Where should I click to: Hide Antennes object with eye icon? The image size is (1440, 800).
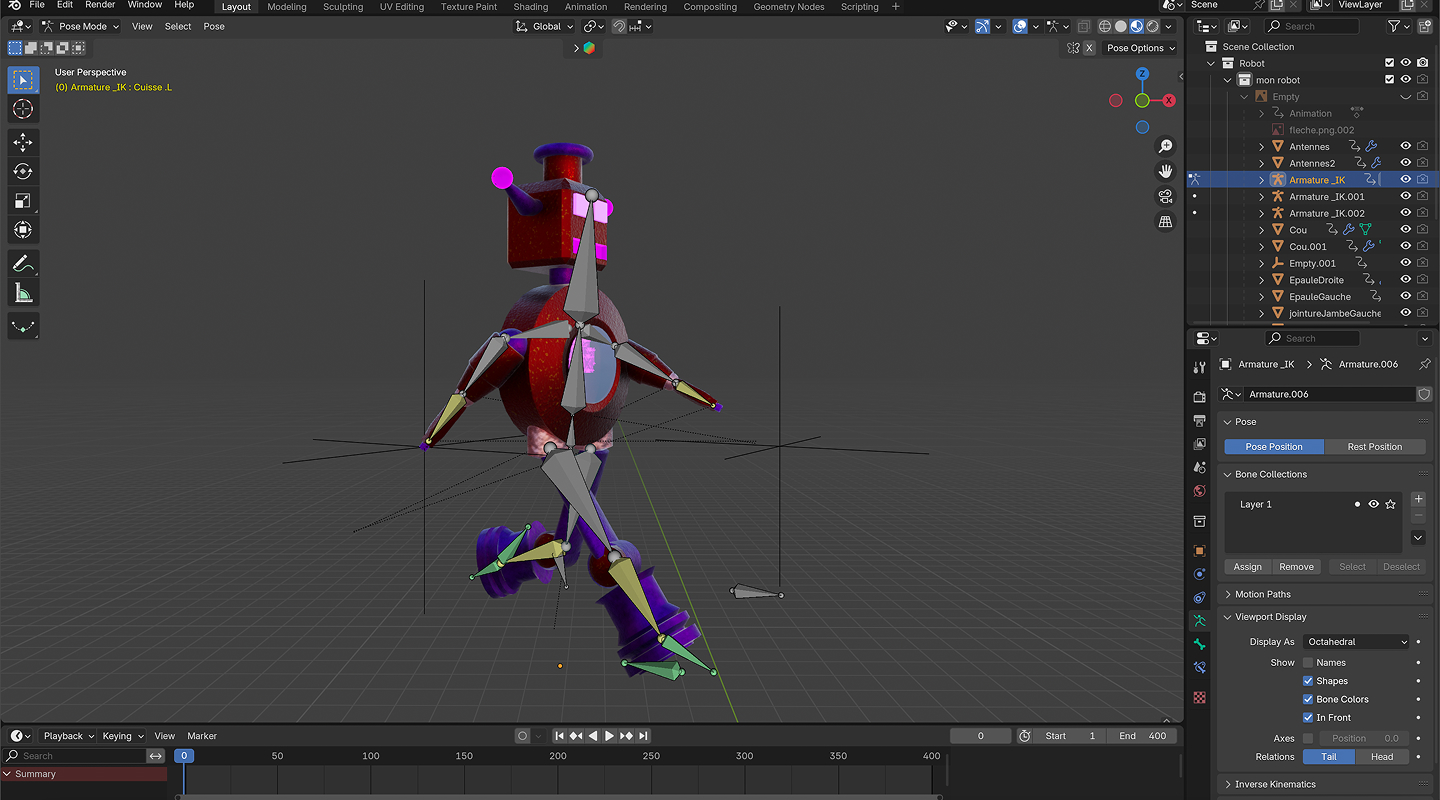point(1405,147)
